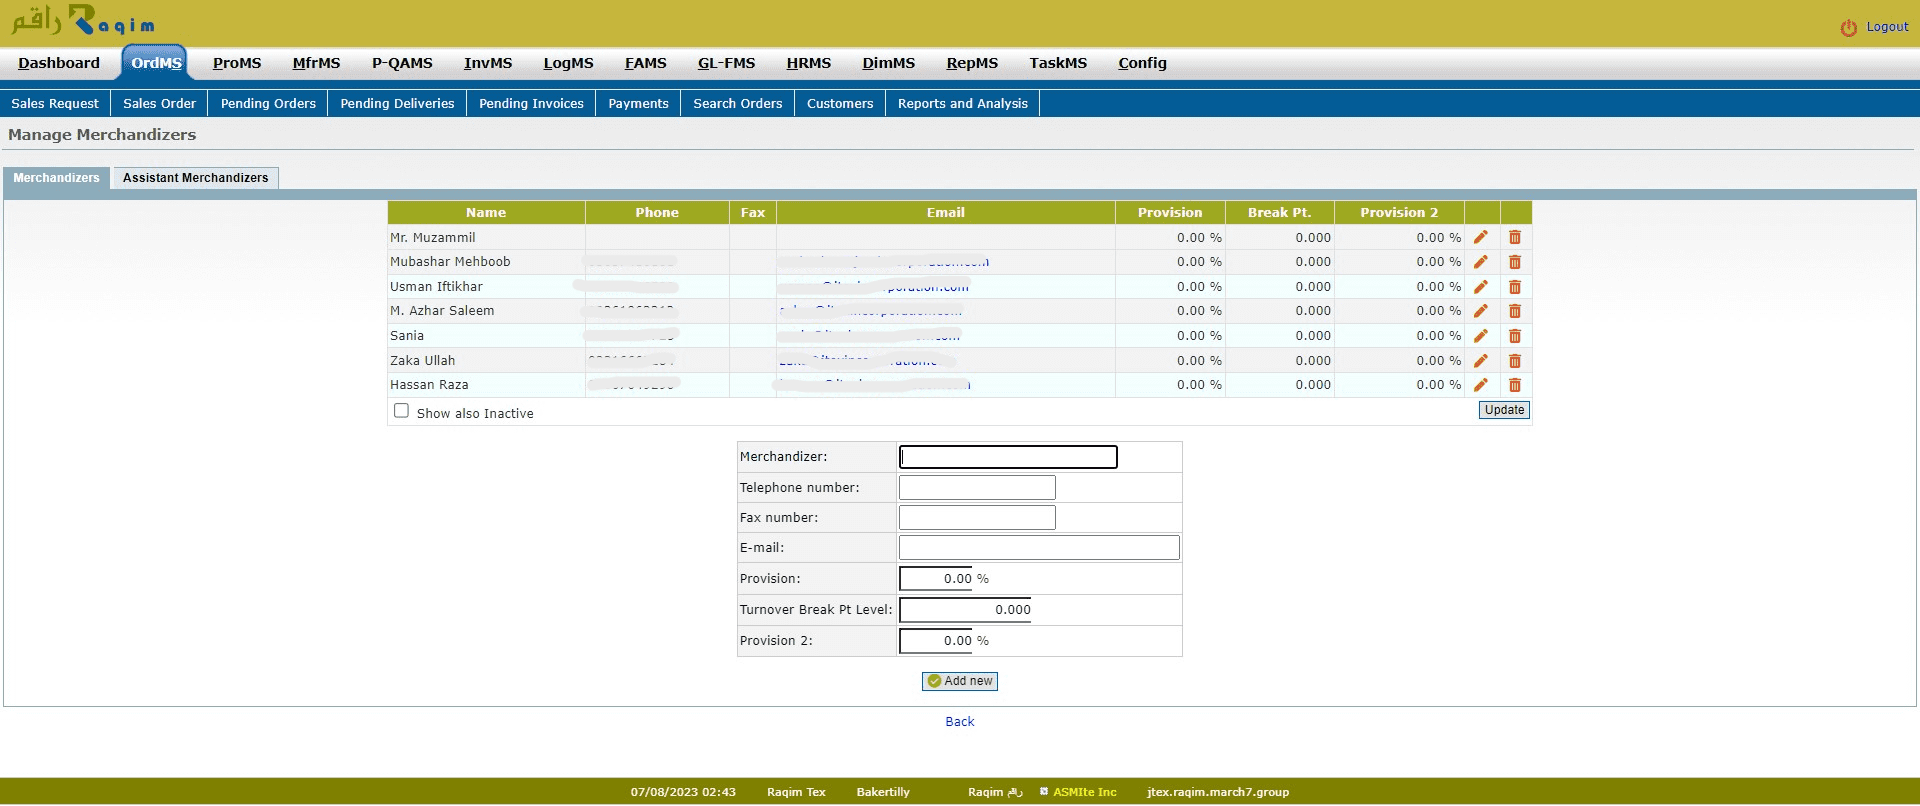Delete Mubashar Mehboob using trash icon

click(x=1515, y=262)
